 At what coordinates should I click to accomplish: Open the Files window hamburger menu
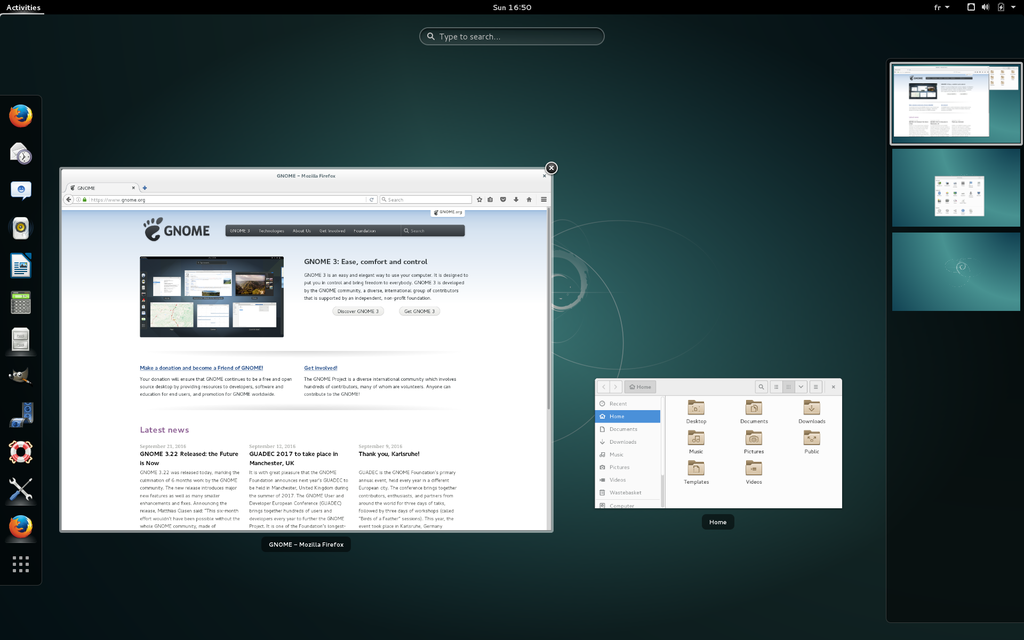pyautogui.click(x=816, y=387)
